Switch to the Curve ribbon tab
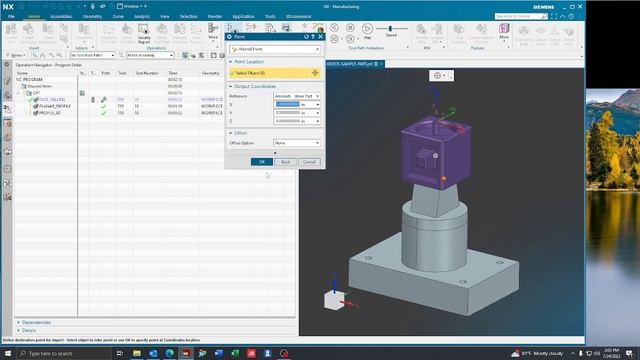The image size is (640, 360). click(118, 16)
